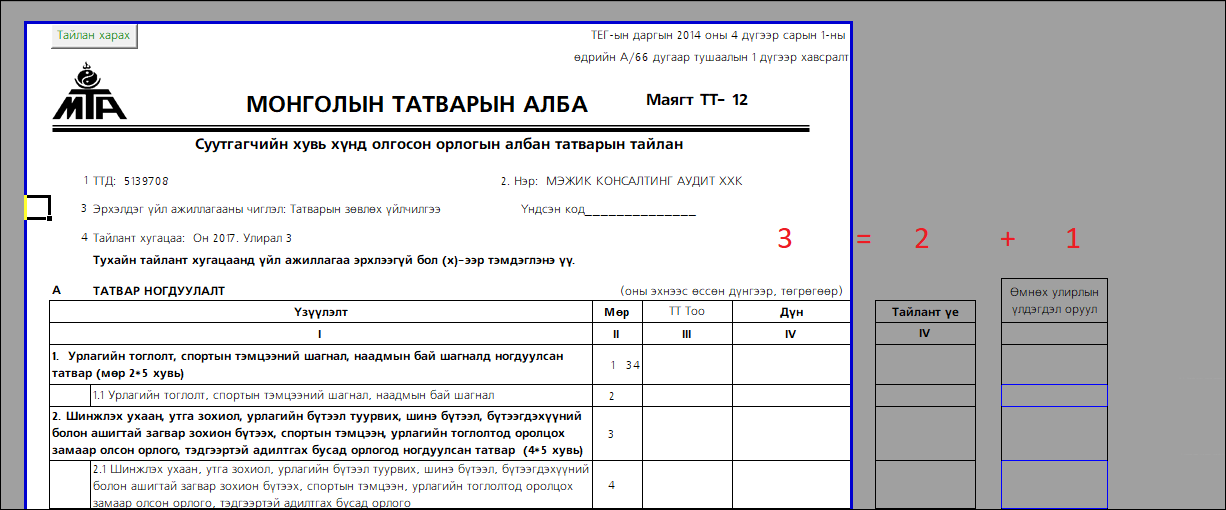Click the "Тайлан харах" button
Image resolution: width=1226 pixels, height=510 pixels.
93,35
